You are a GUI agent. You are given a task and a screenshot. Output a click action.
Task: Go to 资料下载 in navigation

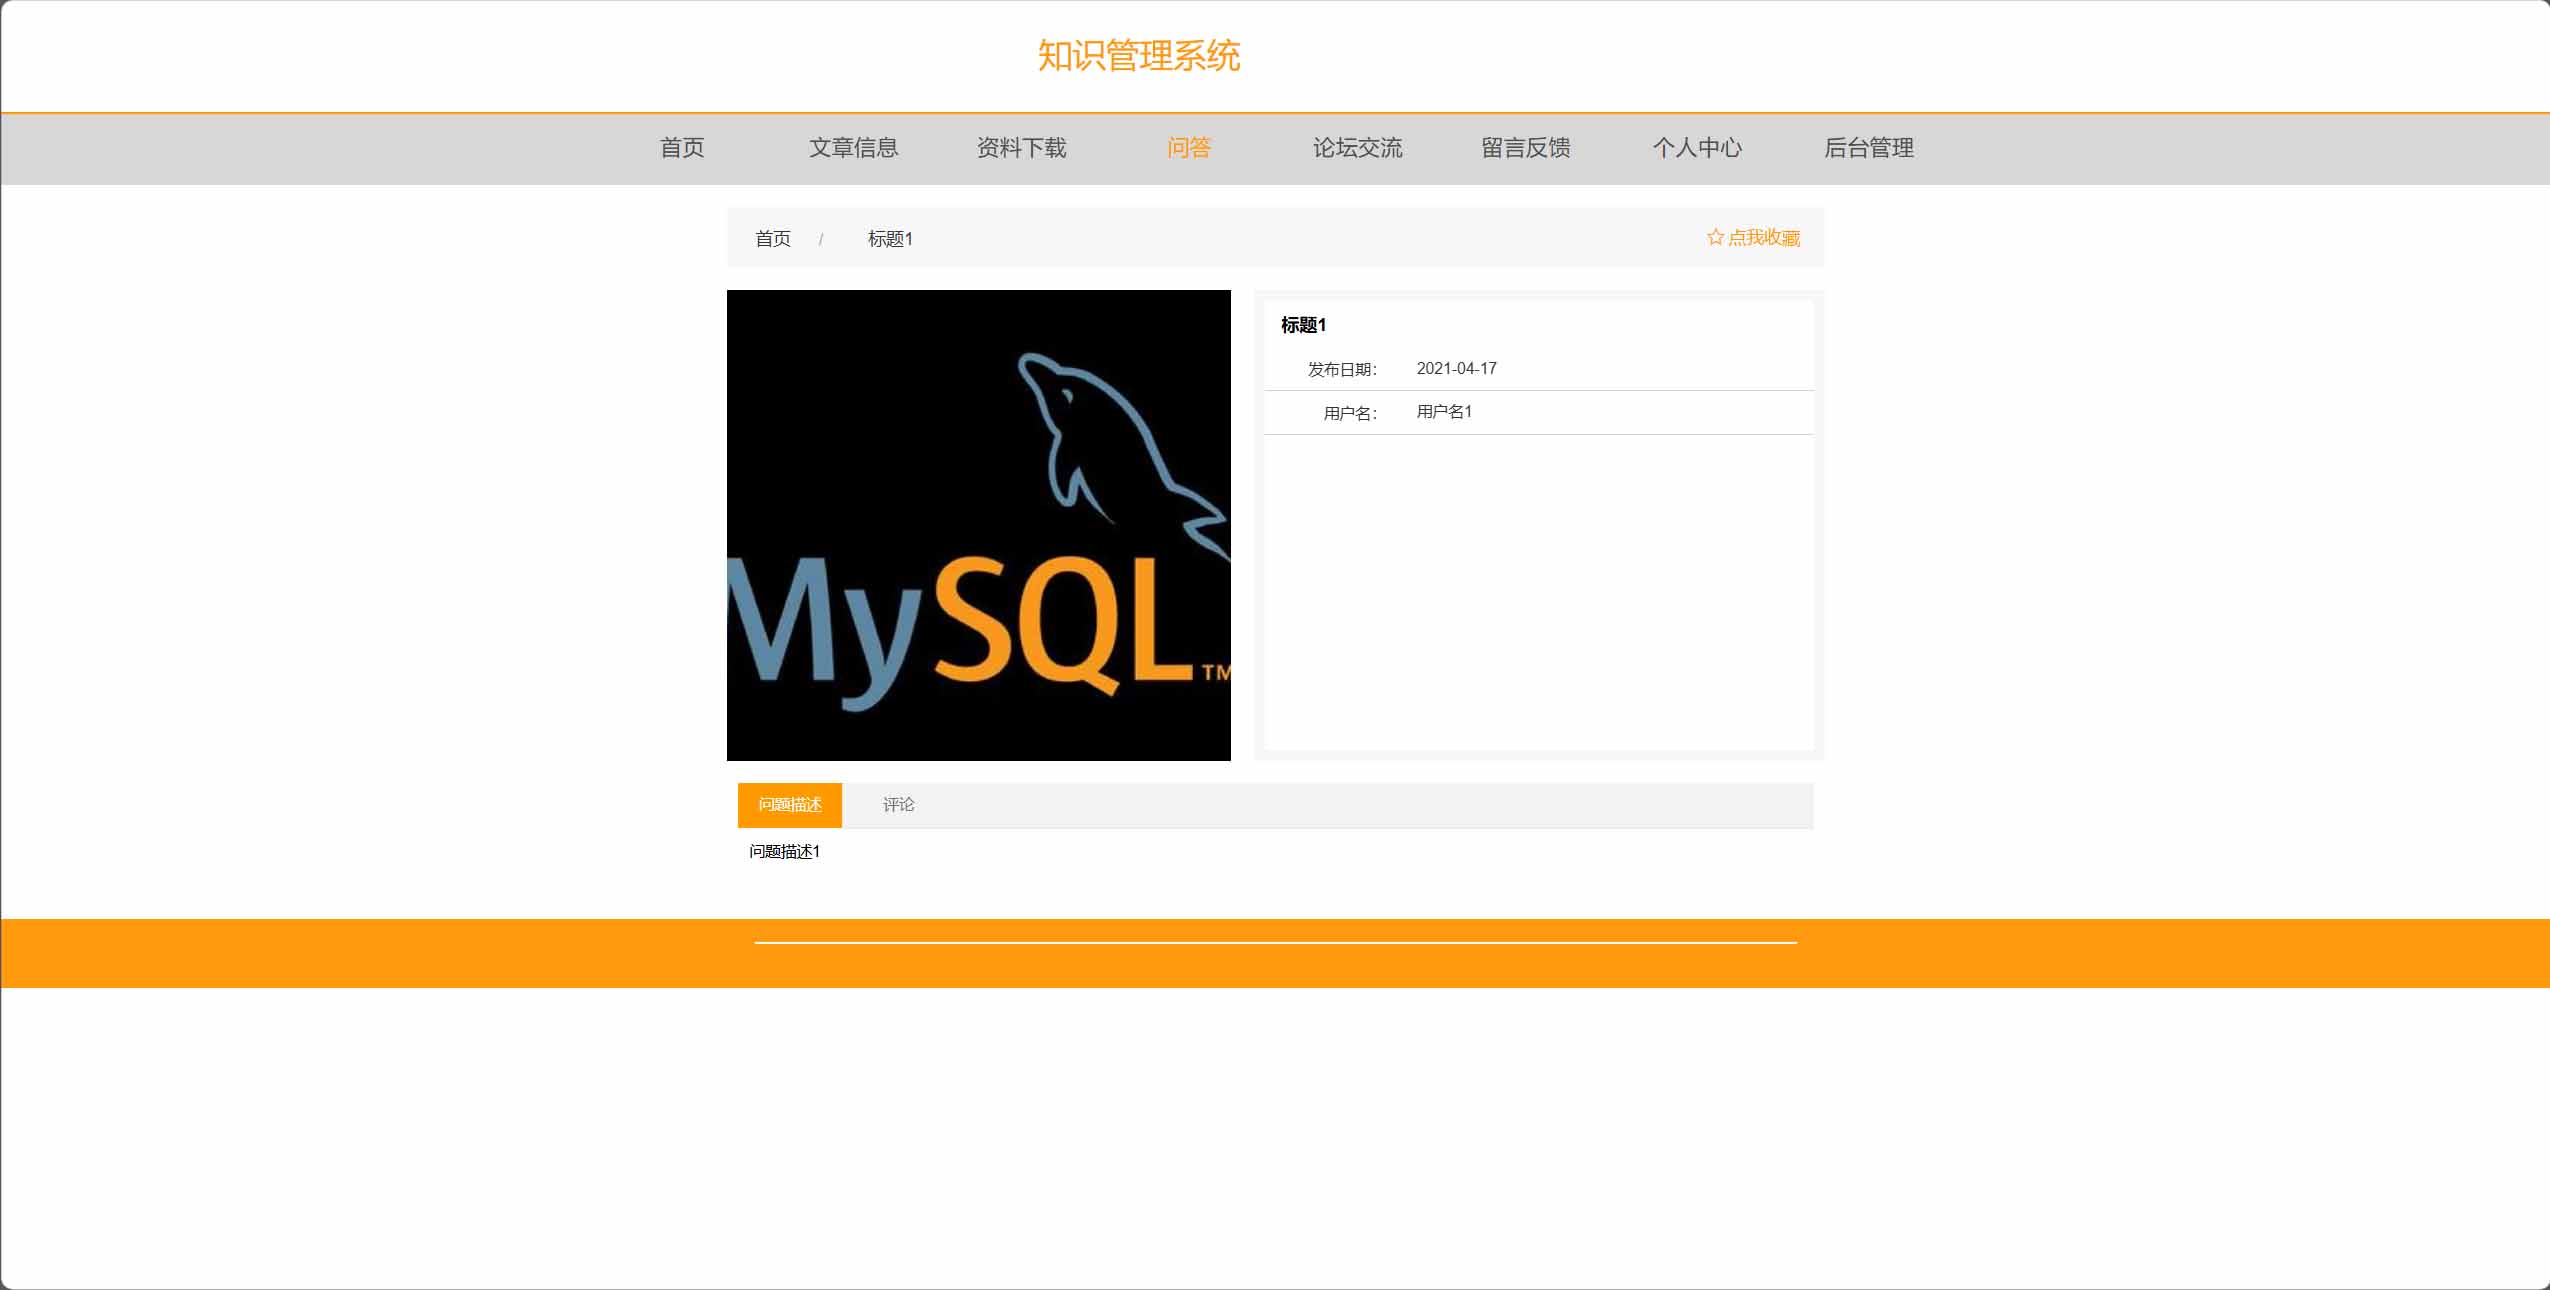1021,148
